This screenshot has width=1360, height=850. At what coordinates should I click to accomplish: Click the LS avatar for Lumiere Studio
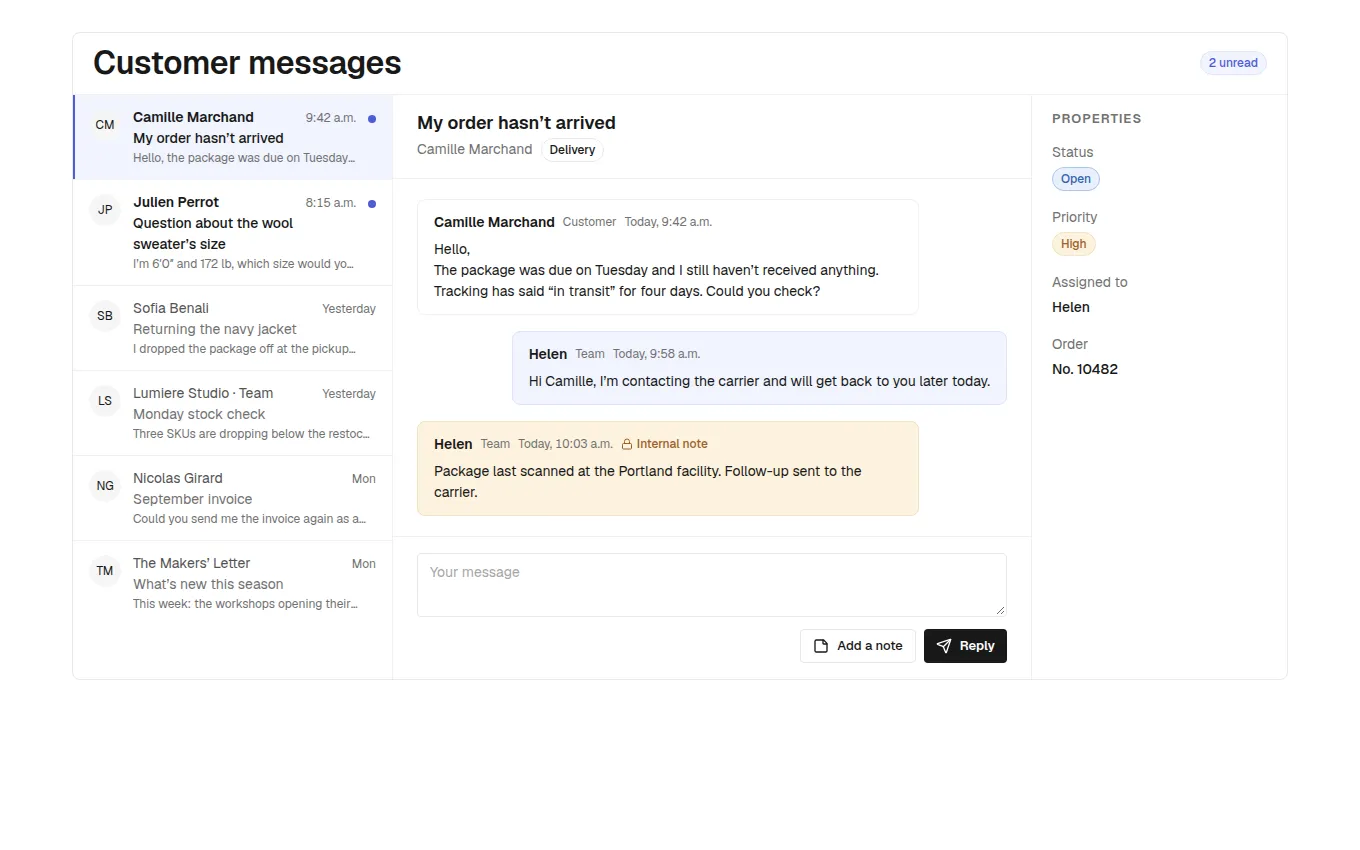[105, 401]
